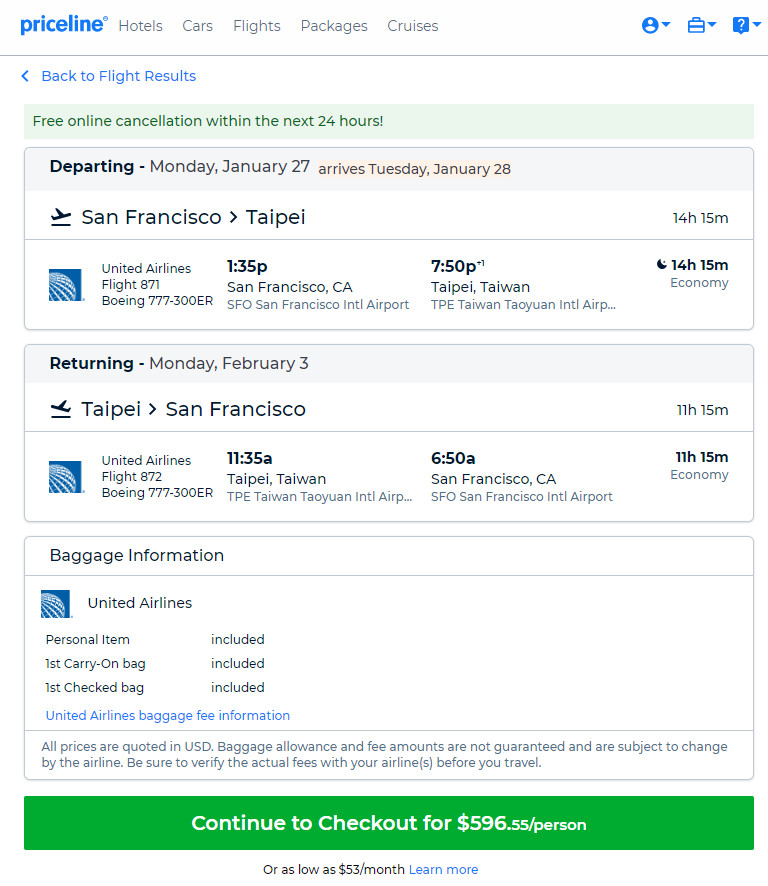Open United Airlines baggage fee information link
The height and width of the screenshot is (886, 768).
(168, 715)
